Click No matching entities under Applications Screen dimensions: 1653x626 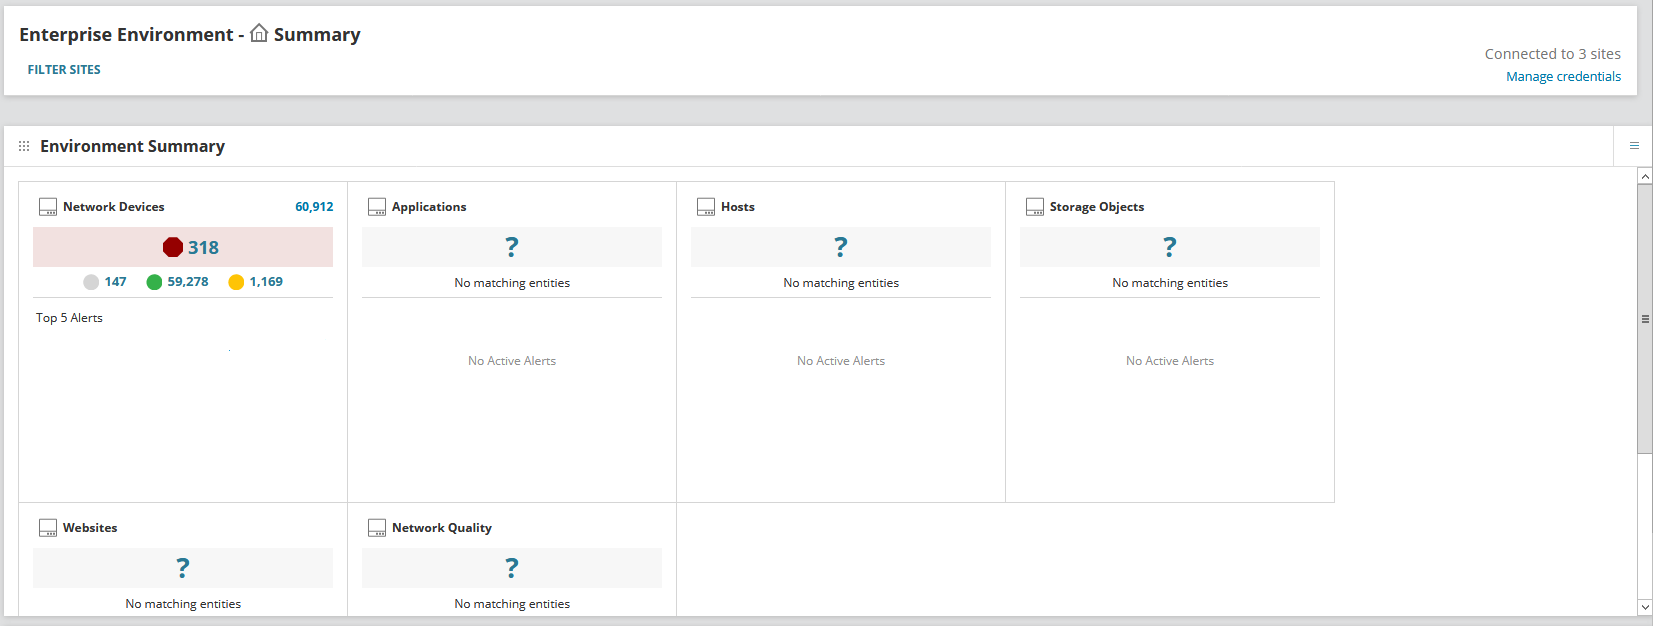[x=512, y=283]
